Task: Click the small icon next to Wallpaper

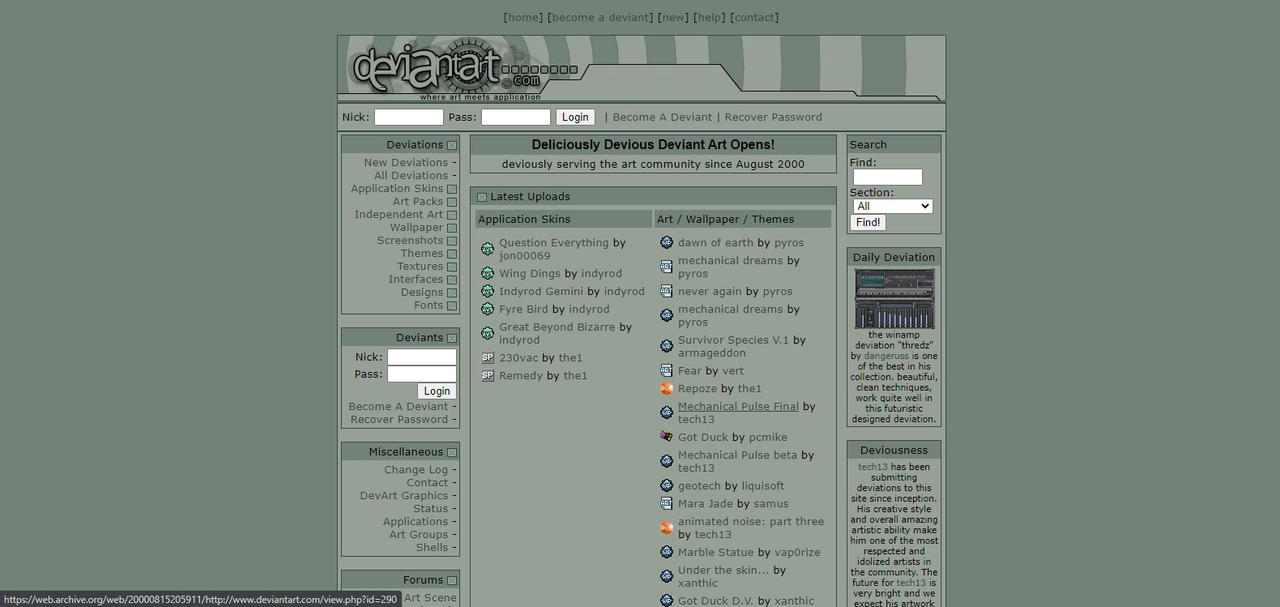Action: [453, 227]
